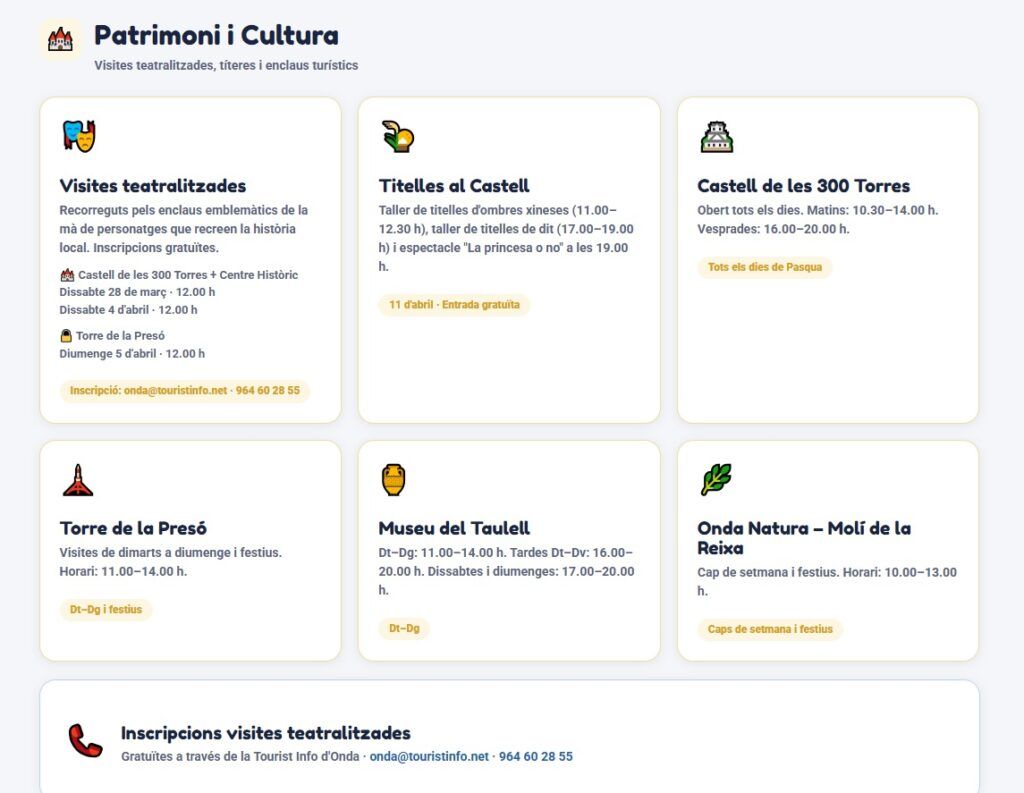Click the '11 d'abril · Entrada gratuïta' tag
Viewport: 1024px width, 793px height.
pyautogui.click(x=454, y=305)
